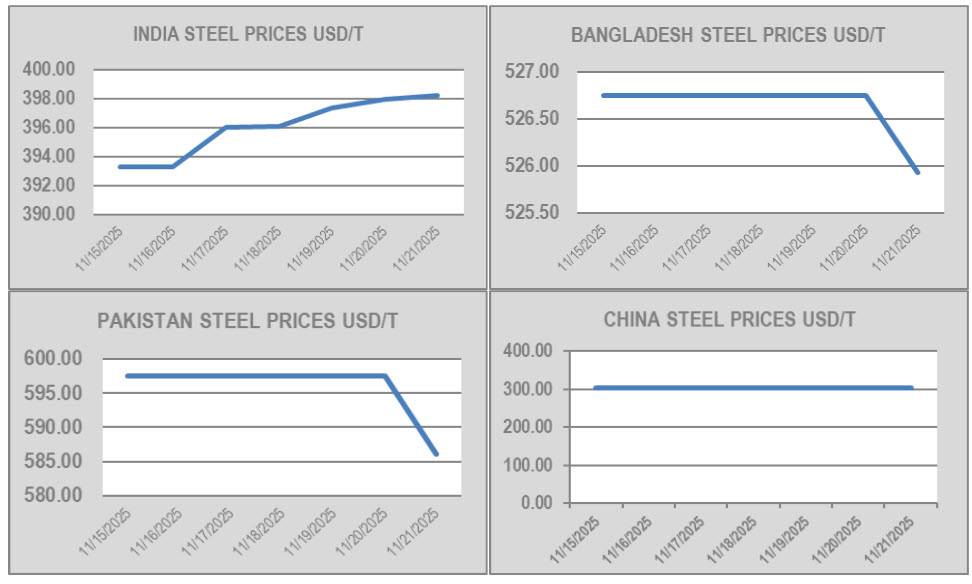Select the Bangladesh Steel Prices chart title
This screenshot has height=584, width=972.
pyautogui.click(x=727, y=35)
